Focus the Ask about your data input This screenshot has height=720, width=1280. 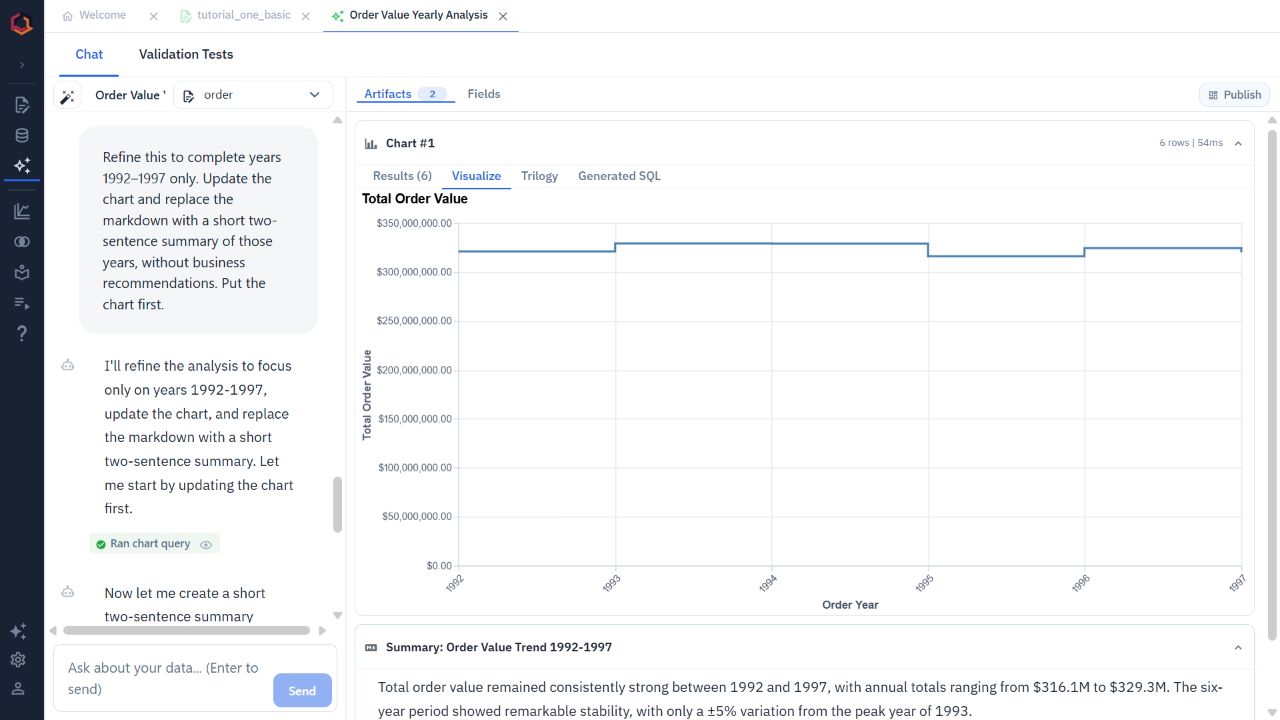pos(165,679)
